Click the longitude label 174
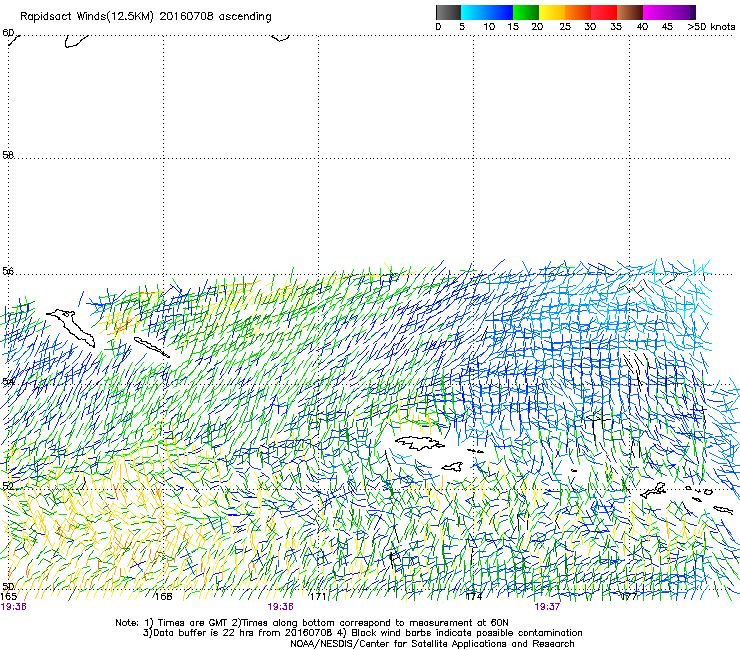 474,597
